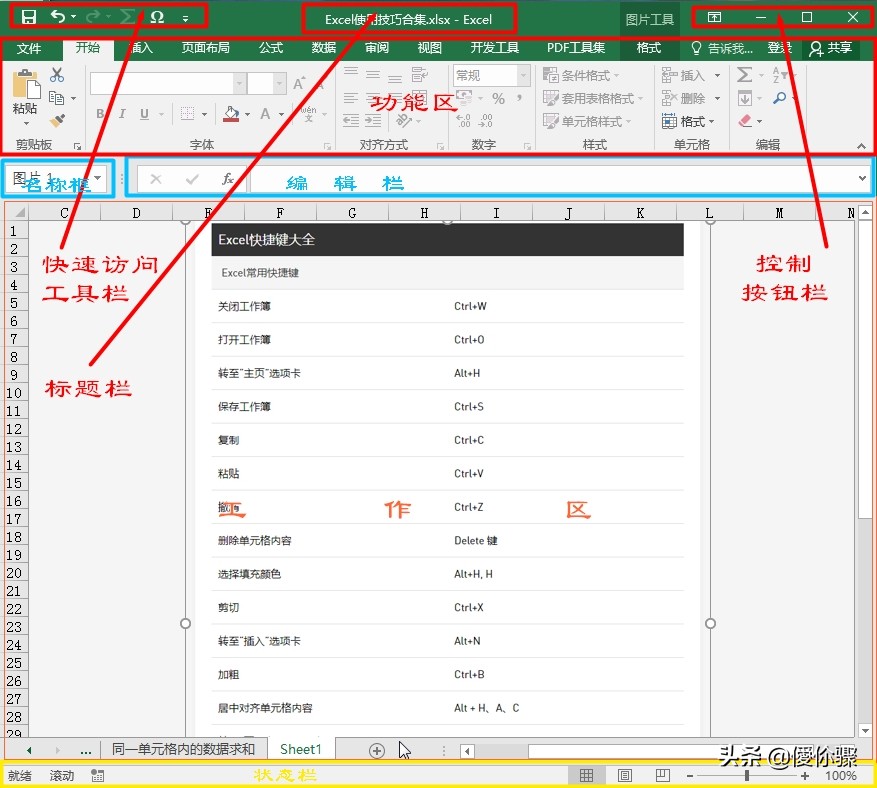Open 单元格样式 cell styles menu
This screenshot has width=877, height=788.
coord(587,121)
